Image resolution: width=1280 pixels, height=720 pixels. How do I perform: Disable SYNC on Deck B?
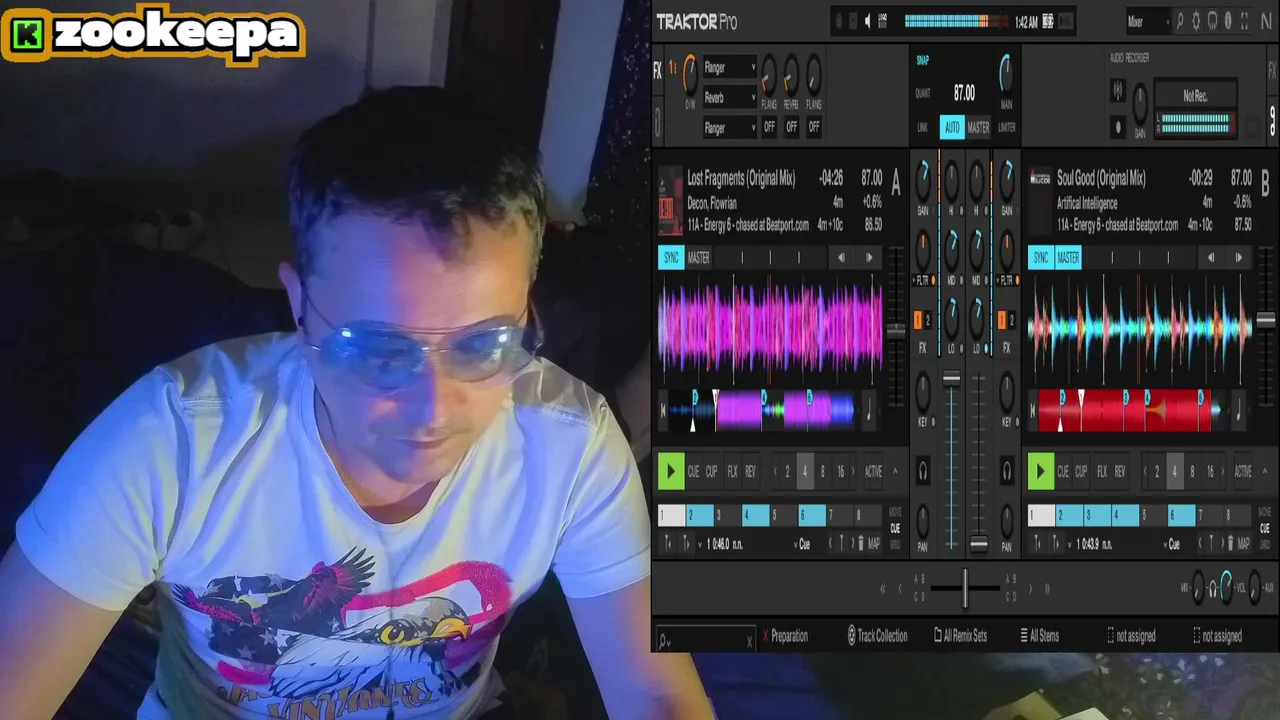coord(1040,258)
